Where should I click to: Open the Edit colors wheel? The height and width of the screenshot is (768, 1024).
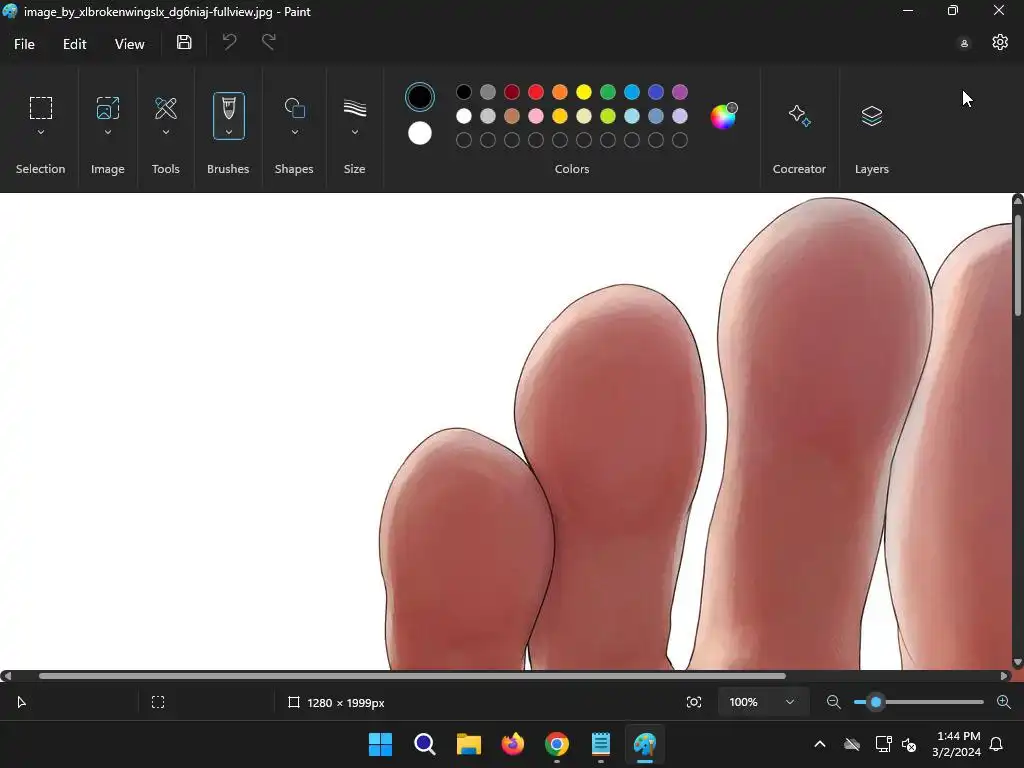(x=724, y=116)
